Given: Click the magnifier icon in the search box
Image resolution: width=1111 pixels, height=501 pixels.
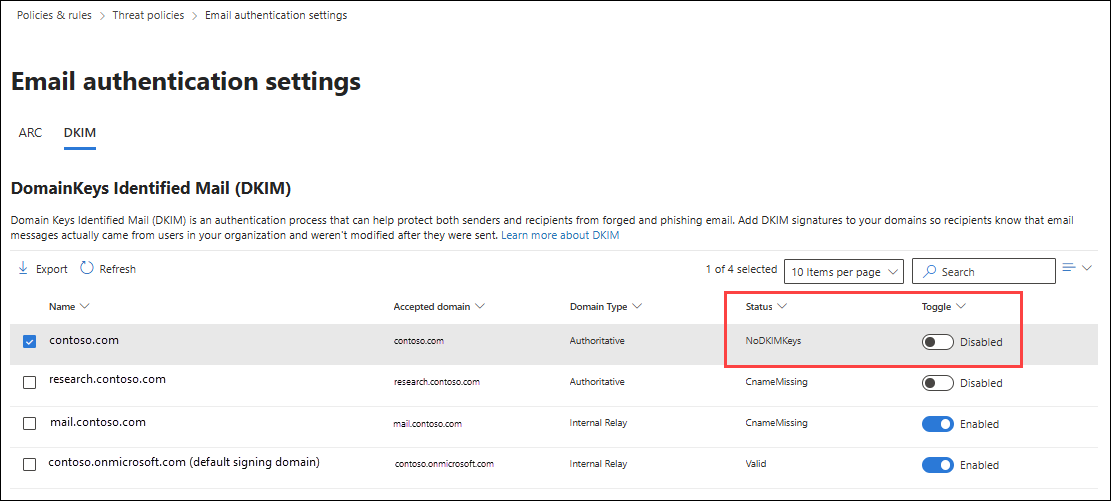Looking at the screenshot, I should [930, 271].
